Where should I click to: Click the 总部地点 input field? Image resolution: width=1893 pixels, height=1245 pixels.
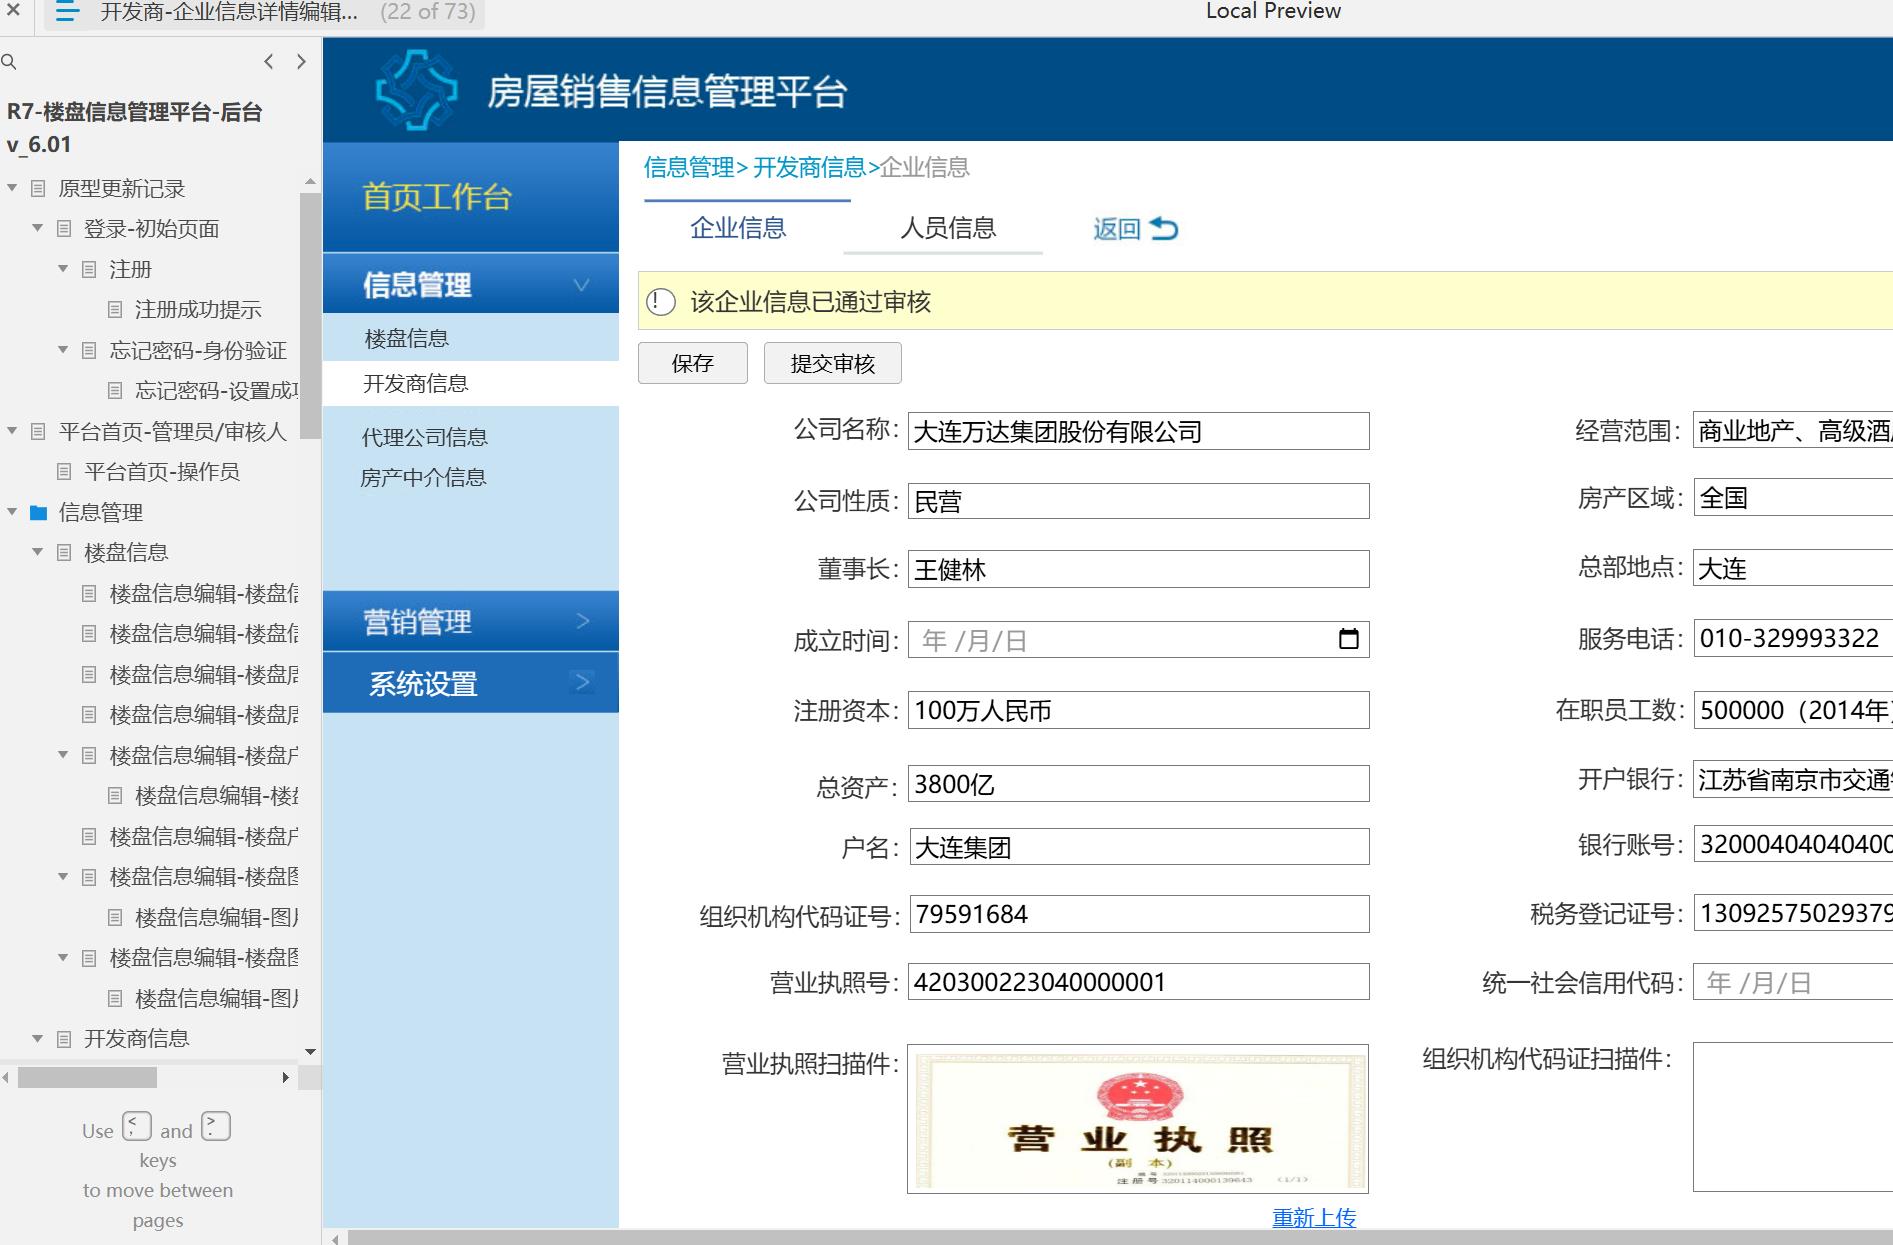[x=1793, y=568]
